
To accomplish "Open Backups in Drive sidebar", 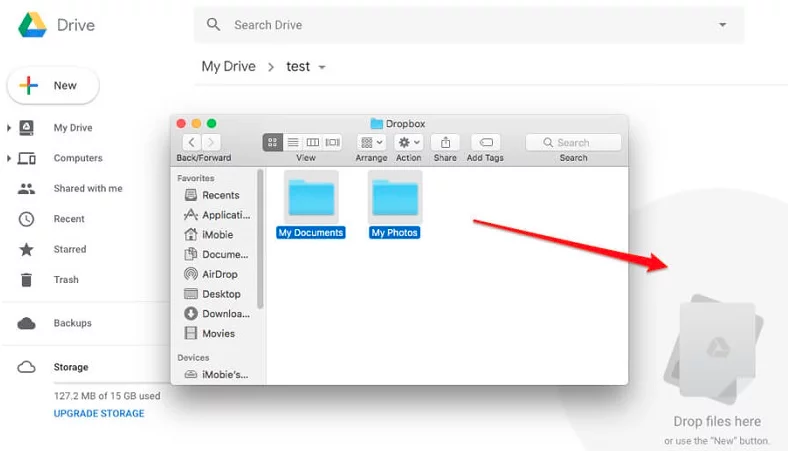I will 72,323.
